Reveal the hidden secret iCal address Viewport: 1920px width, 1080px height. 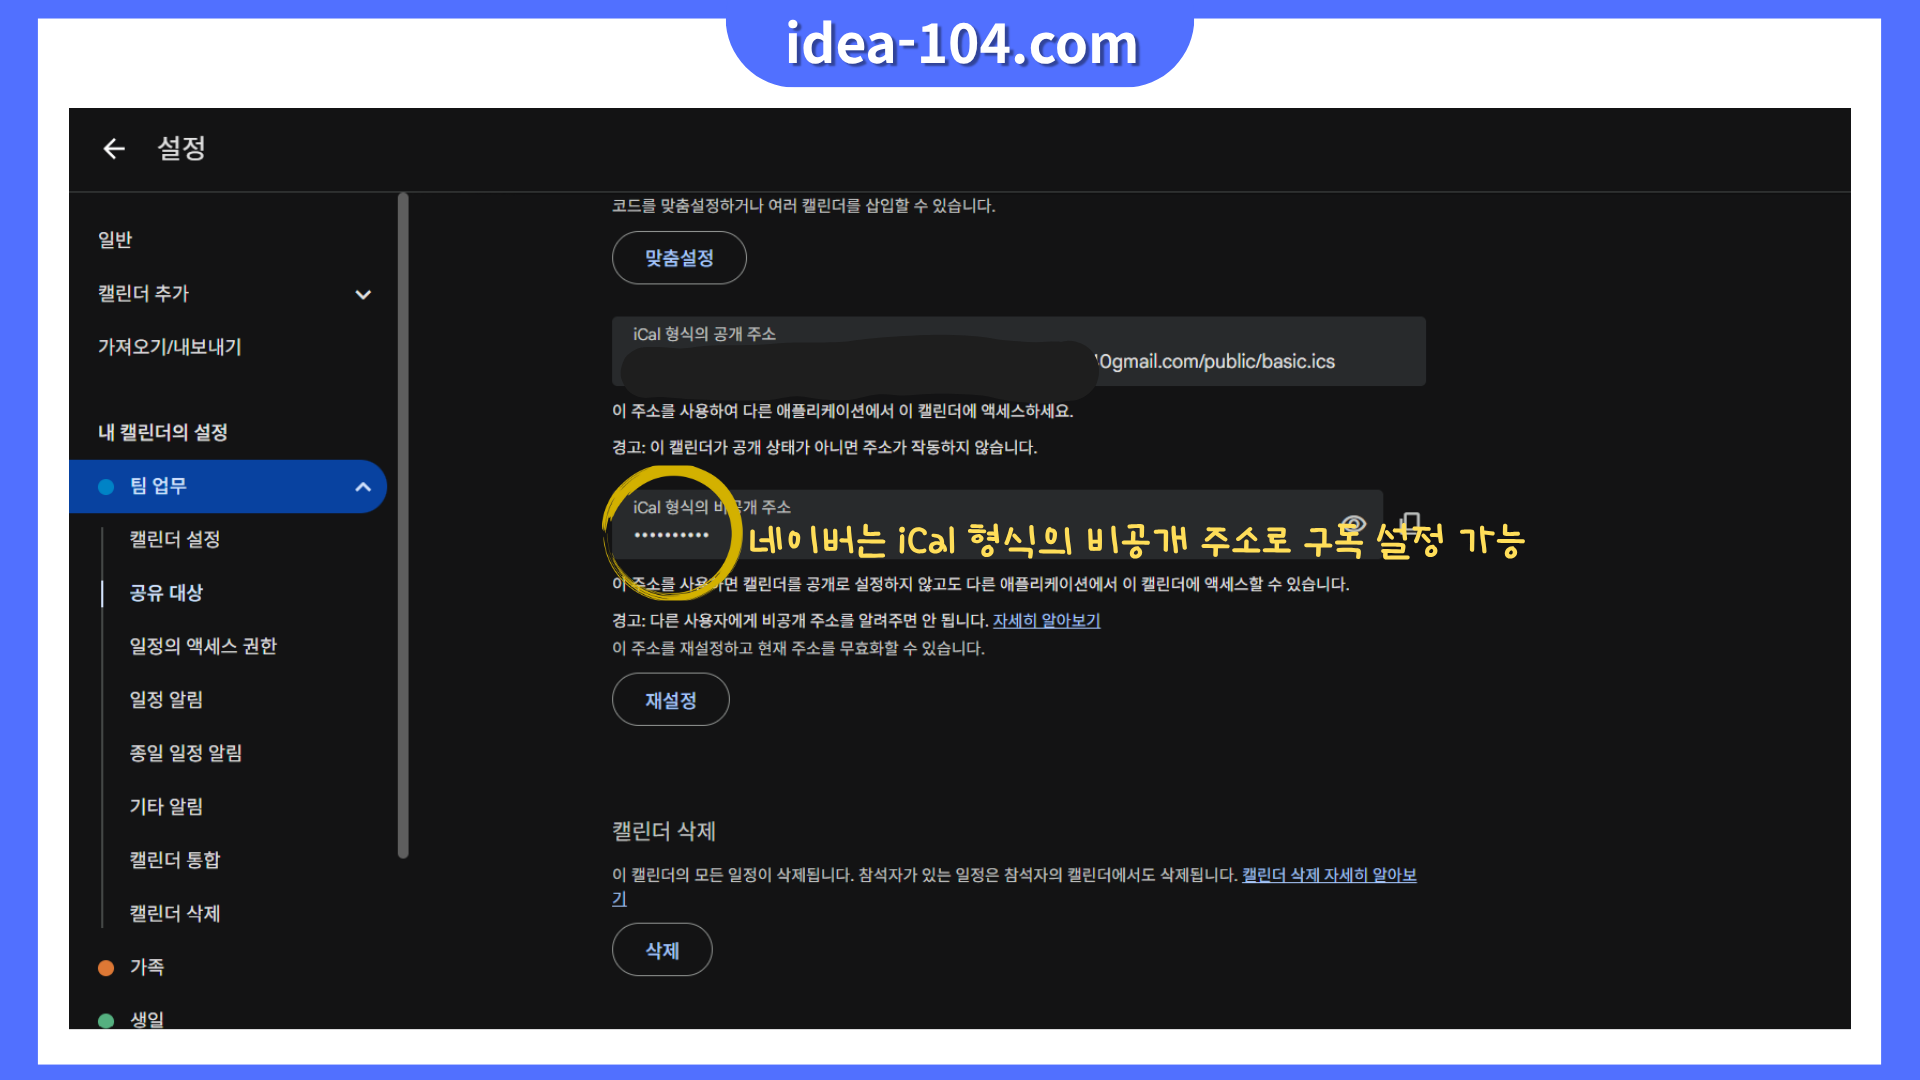point(1353,521)
